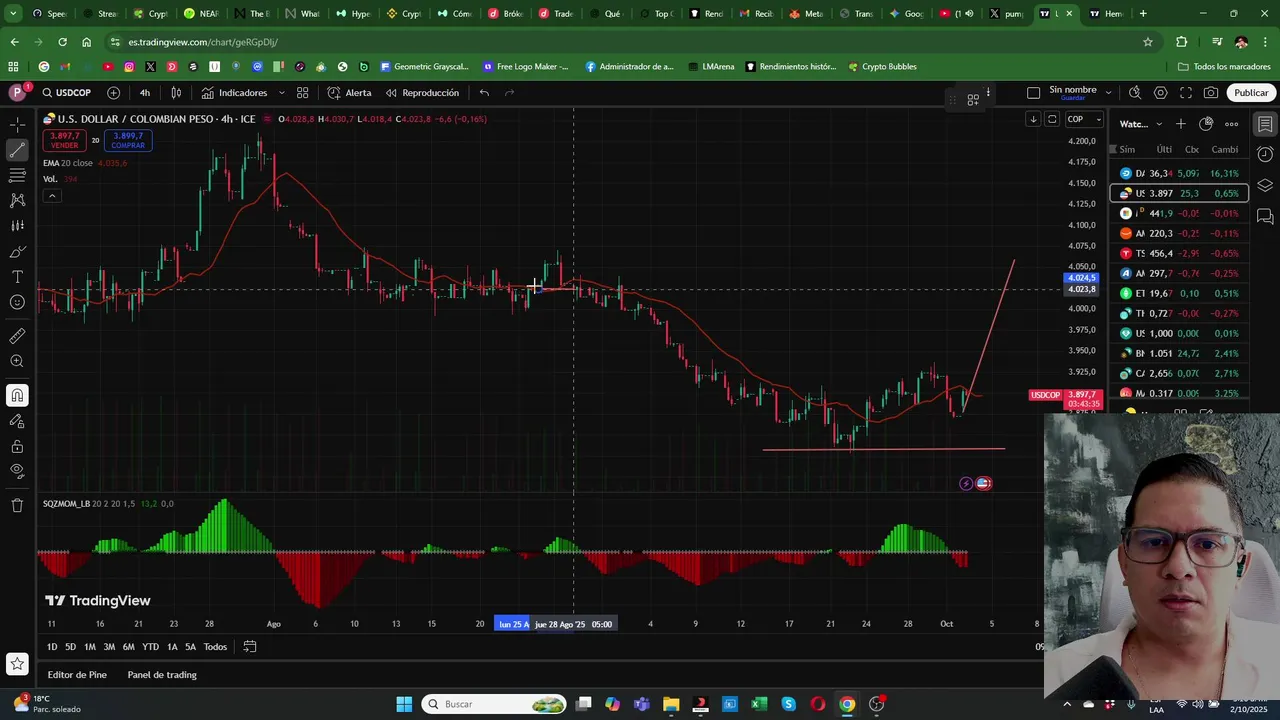Open the USDCOP symbol search
The width and height of the screenshot is (1280, 720).
pos(66,93)
